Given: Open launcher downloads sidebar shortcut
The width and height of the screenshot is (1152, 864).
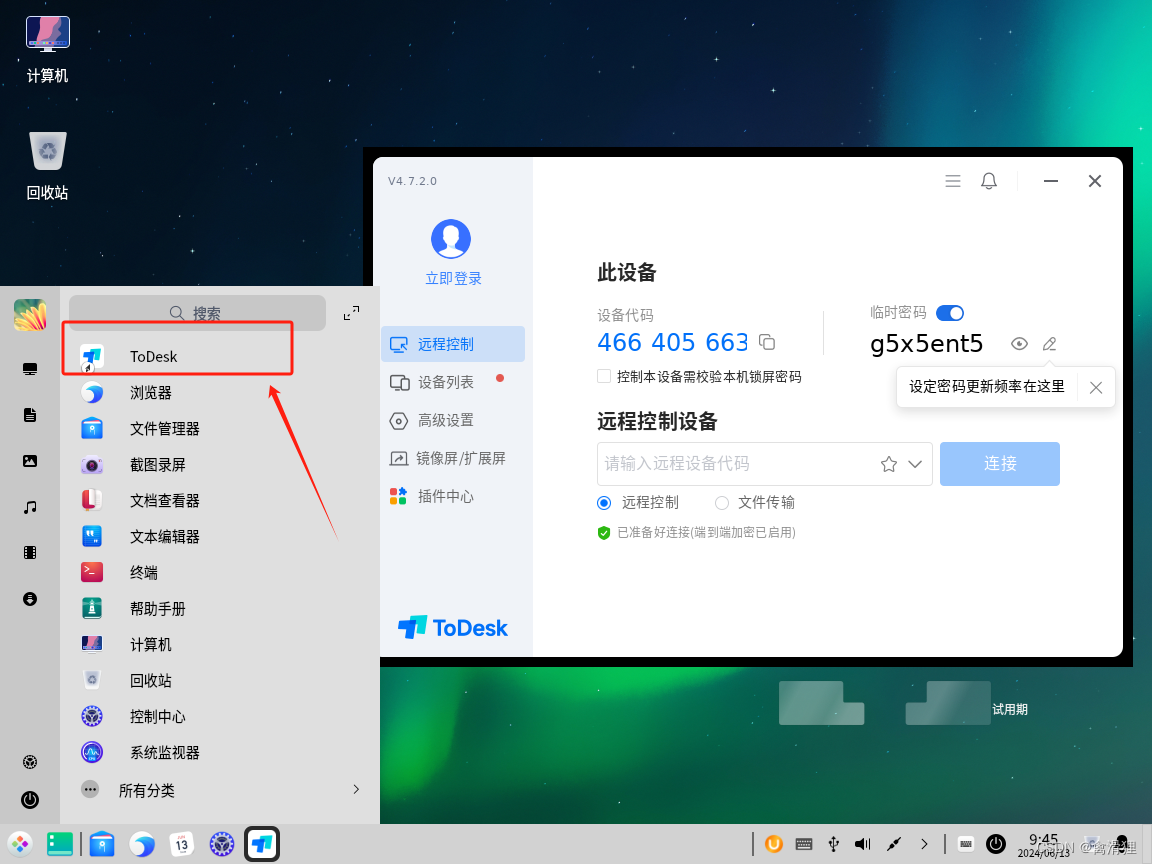Looking at the screenshot, I should click(x=30, y=599).
